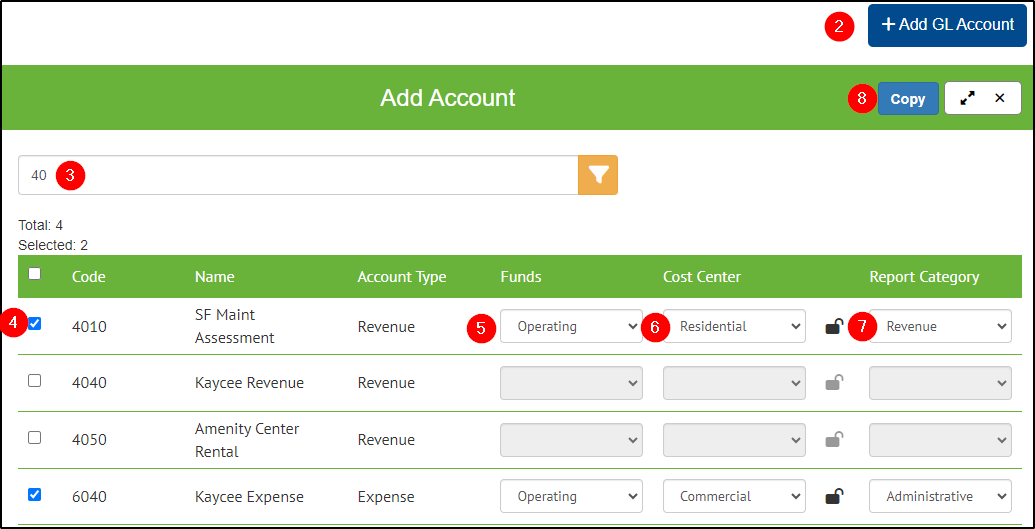Viewport: 1035px width, 529px height.
Task: Open Report Category dropdown for account 4050
Action: coord(940,440)
